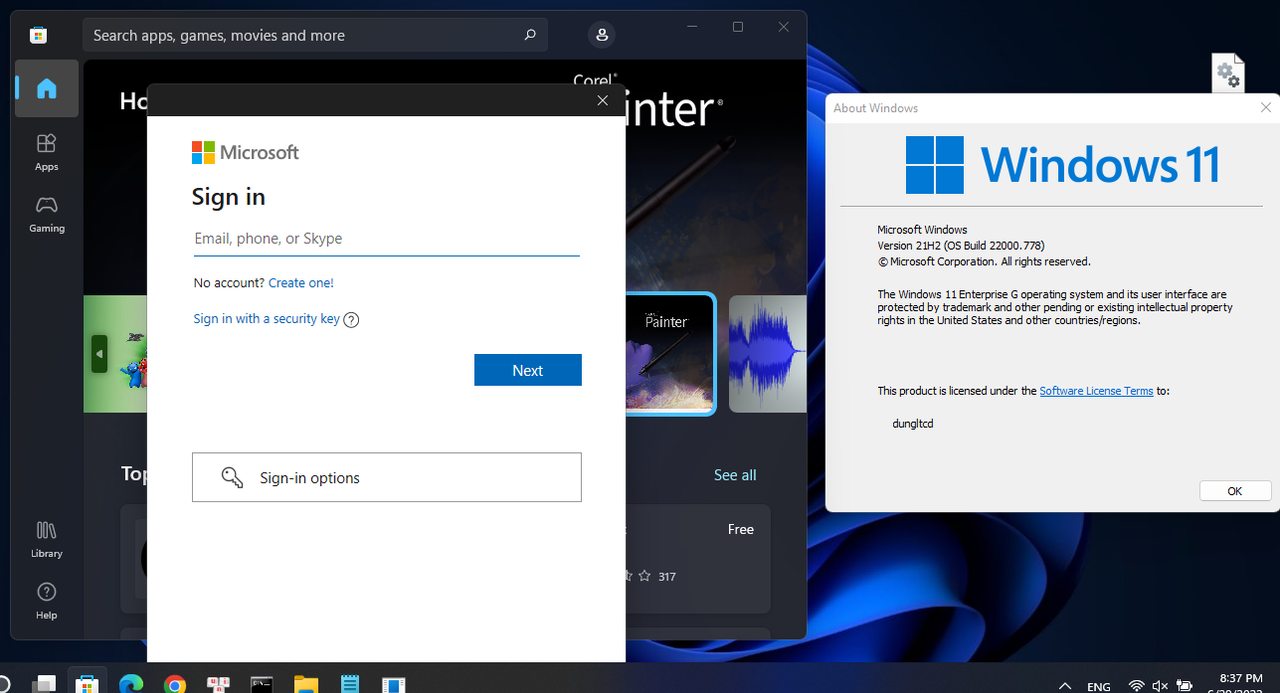Image resolution: width=1280 pixels, height=693 pixels.
Task: Open Notepad icon in taskbar
Action: coord(350,685)
